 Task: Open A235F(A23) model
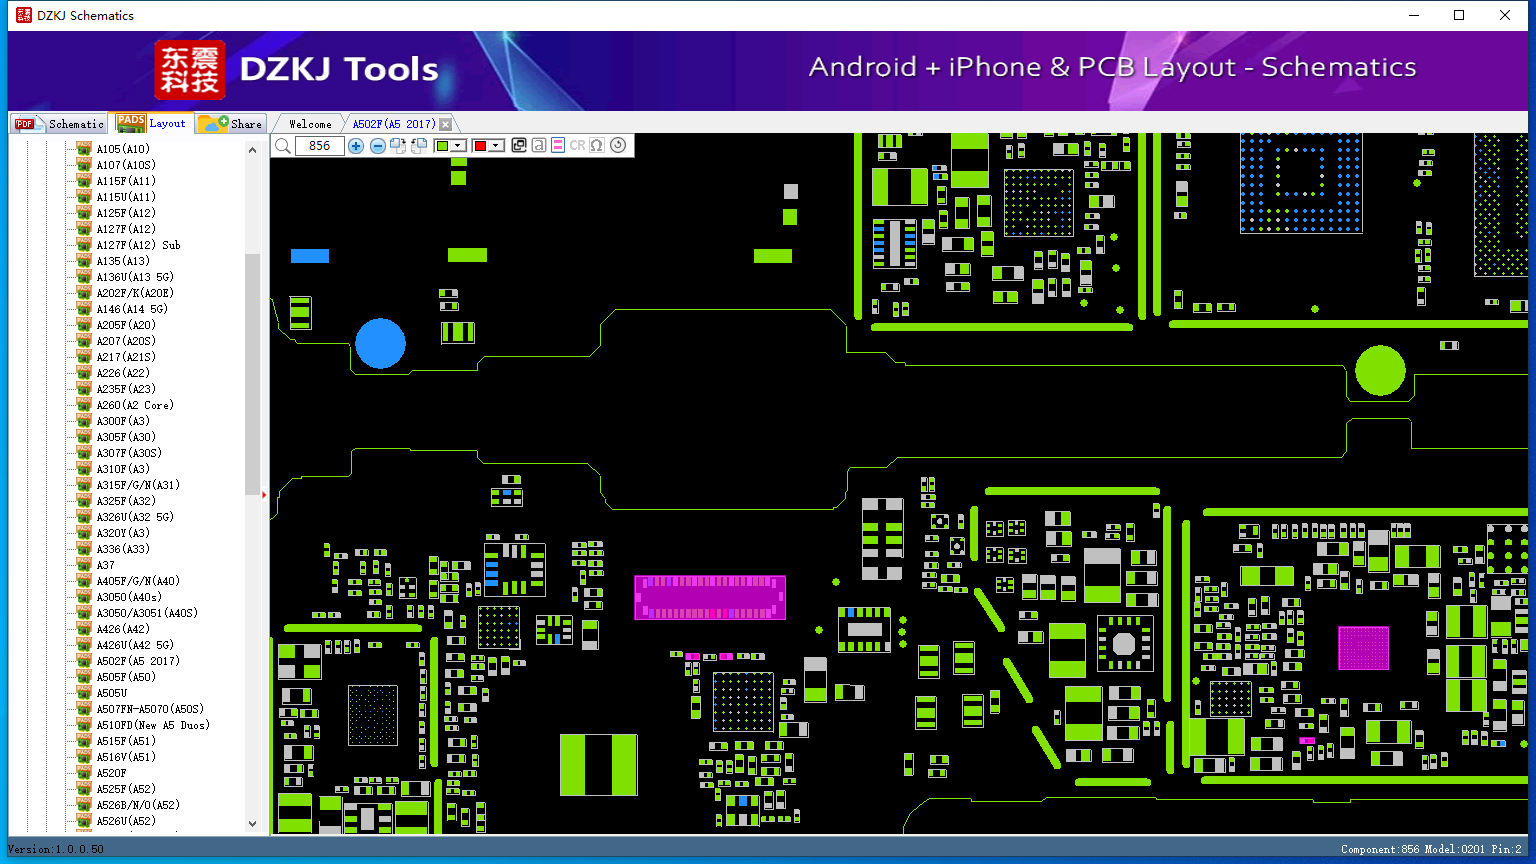pyautogui.click(x=126, y=389)
